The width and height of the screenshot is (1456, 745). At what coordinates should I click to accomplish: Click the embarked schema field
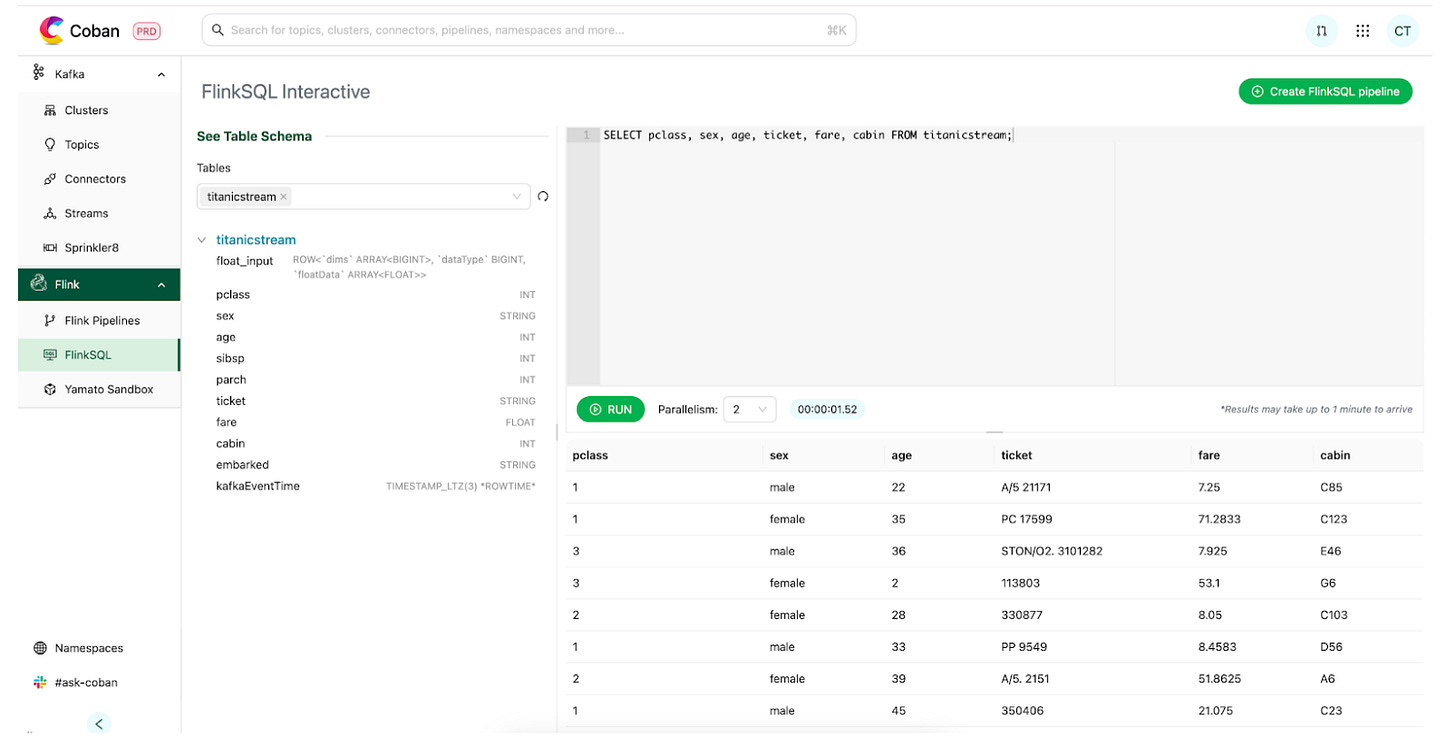(x=242, y=465)
